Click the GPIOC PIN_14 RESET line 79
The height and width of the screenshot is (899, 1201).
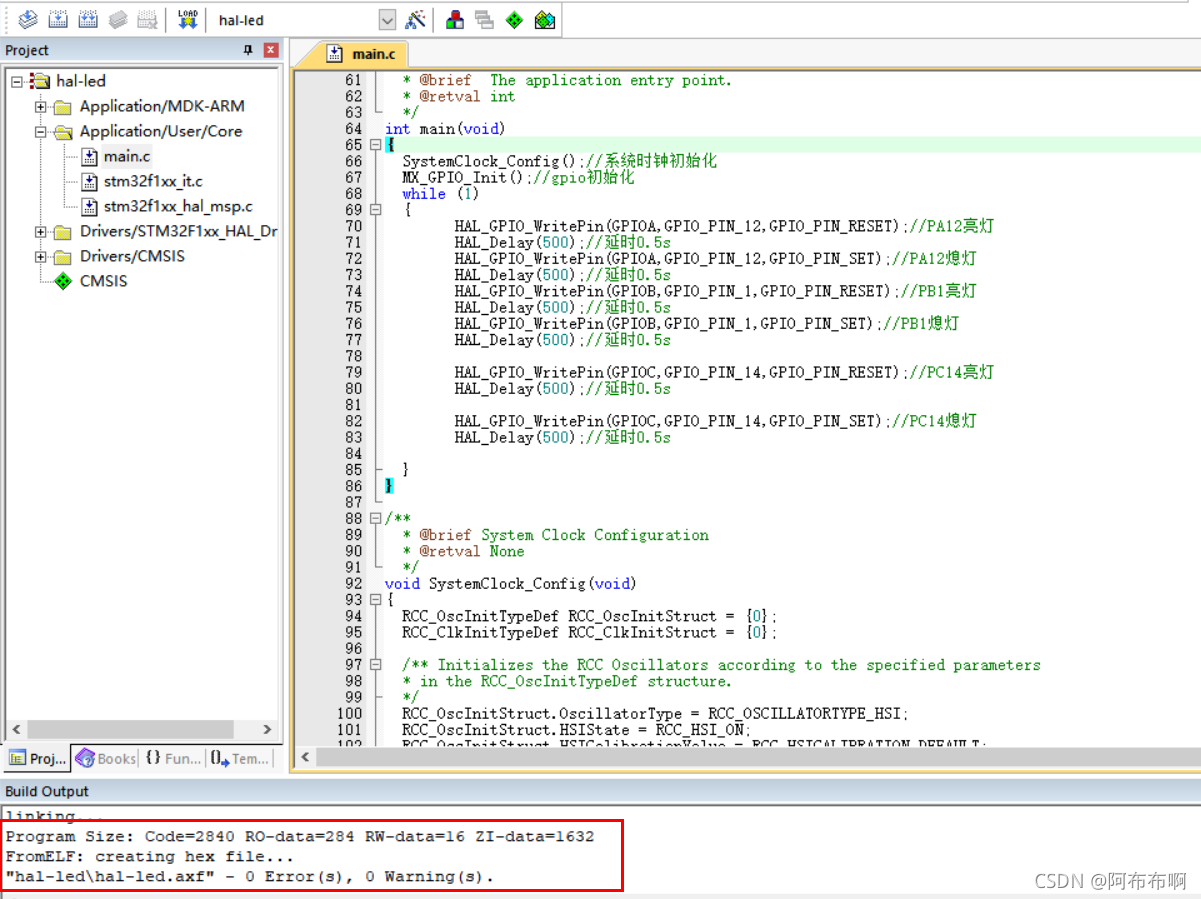click(724, 372)
